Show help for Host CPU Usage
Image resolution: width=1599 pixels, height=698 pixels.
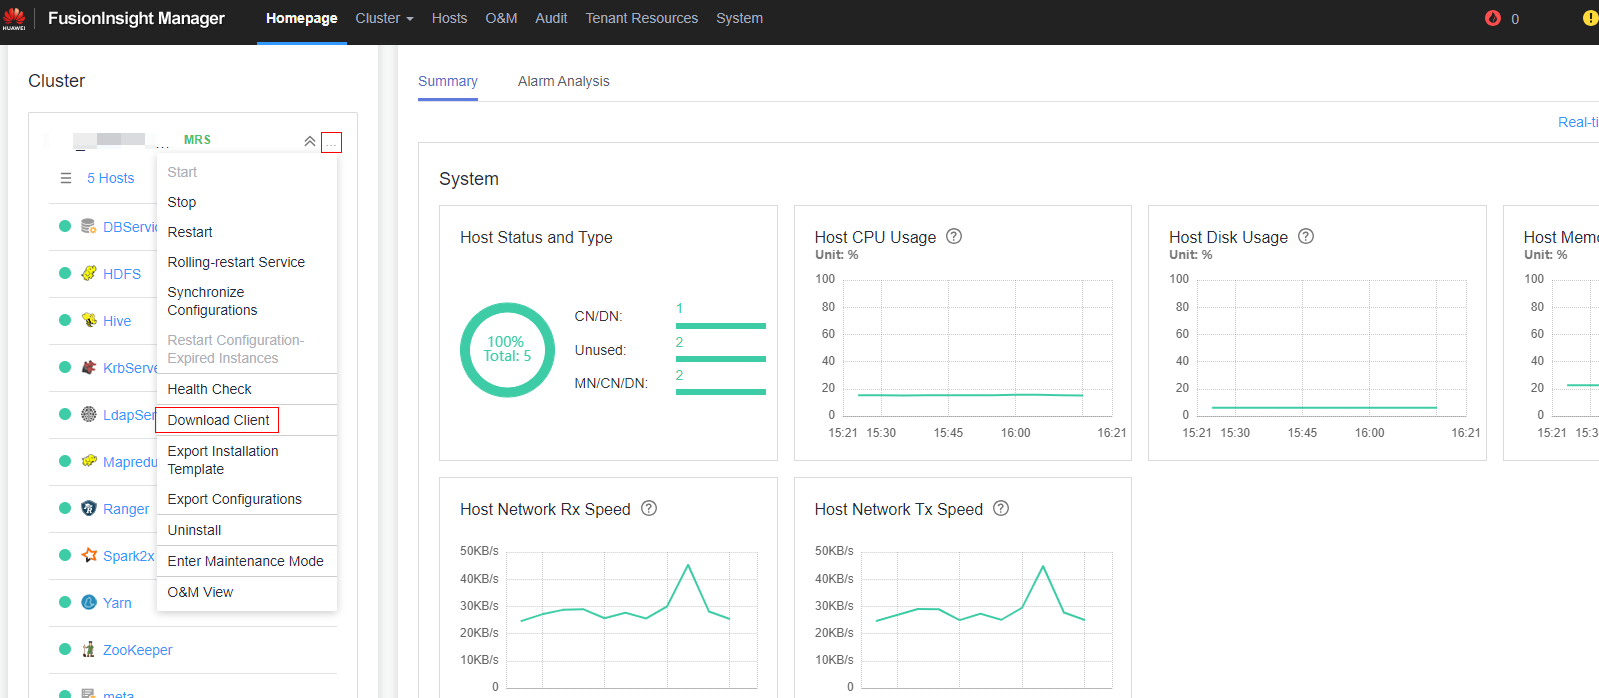(954, 236)
